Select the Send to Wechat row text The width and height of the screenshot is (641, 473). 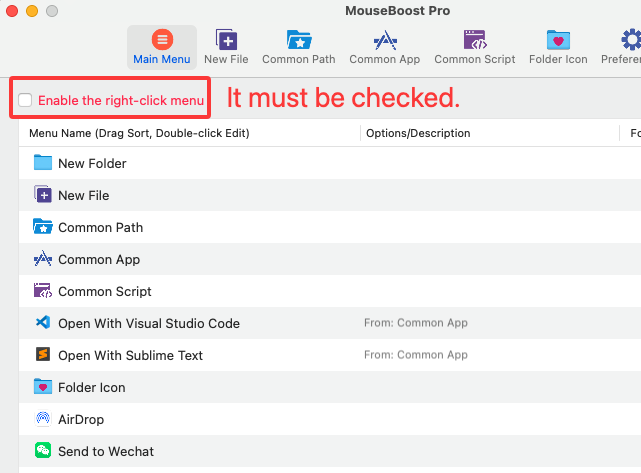(106, 451)
